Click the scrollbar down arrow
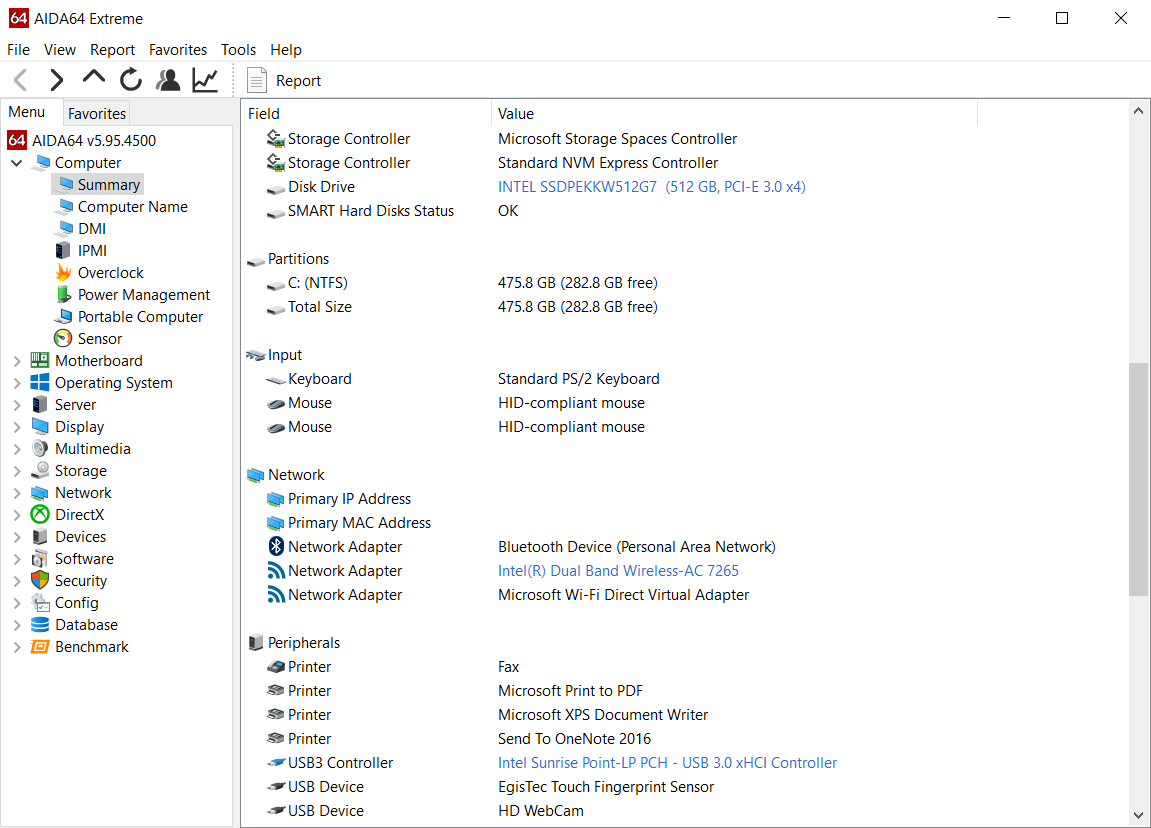Viewport: 1151px width, 828px height. pyautogui.click(x=1138, y=815)
